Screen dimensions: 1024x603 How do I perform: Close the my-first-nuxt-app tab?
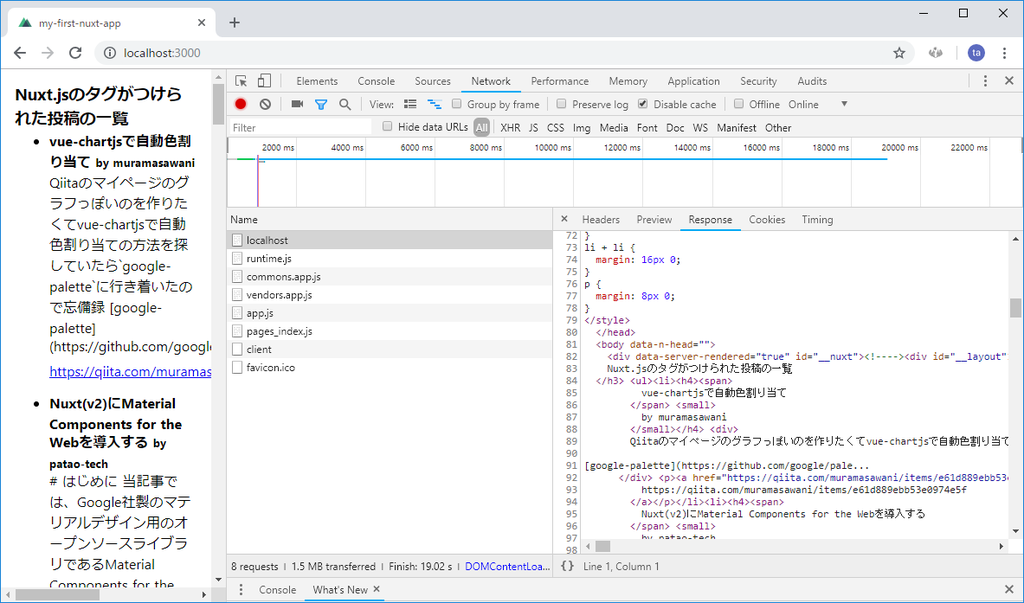click(201, 23)
